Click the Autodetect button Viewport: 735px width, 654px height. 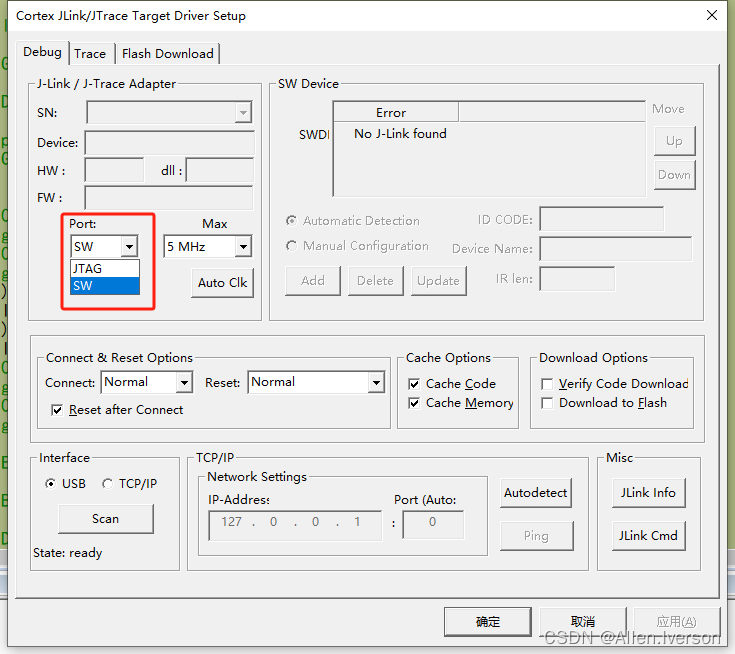point(536,493)
